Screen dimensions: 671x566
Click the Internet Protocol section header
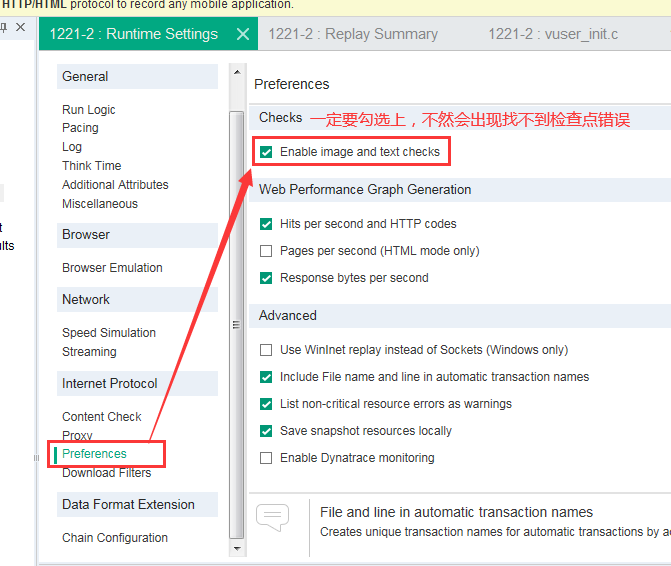pos(137,383)
